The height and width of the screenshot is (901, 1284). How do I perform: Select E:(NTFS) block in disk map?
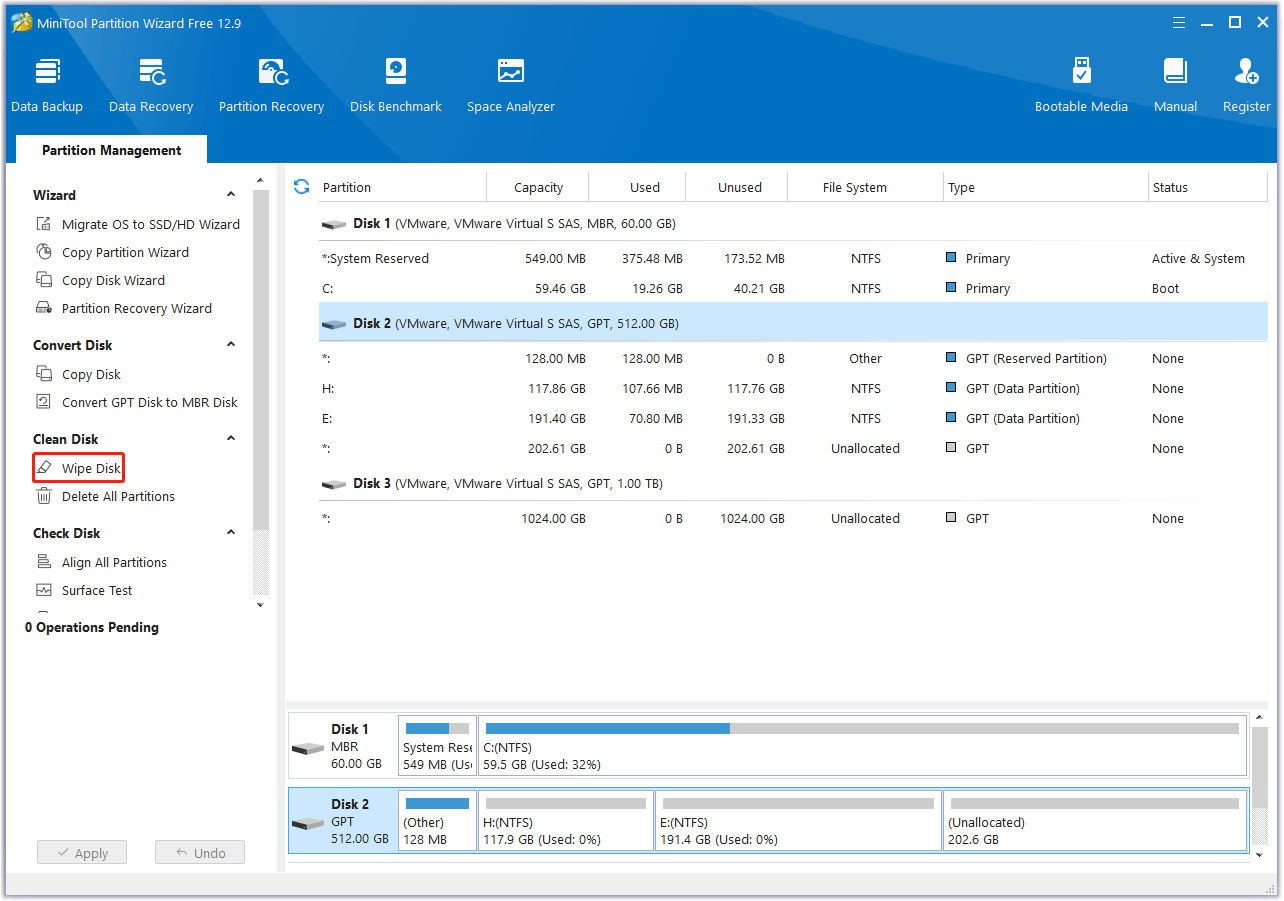799,821
